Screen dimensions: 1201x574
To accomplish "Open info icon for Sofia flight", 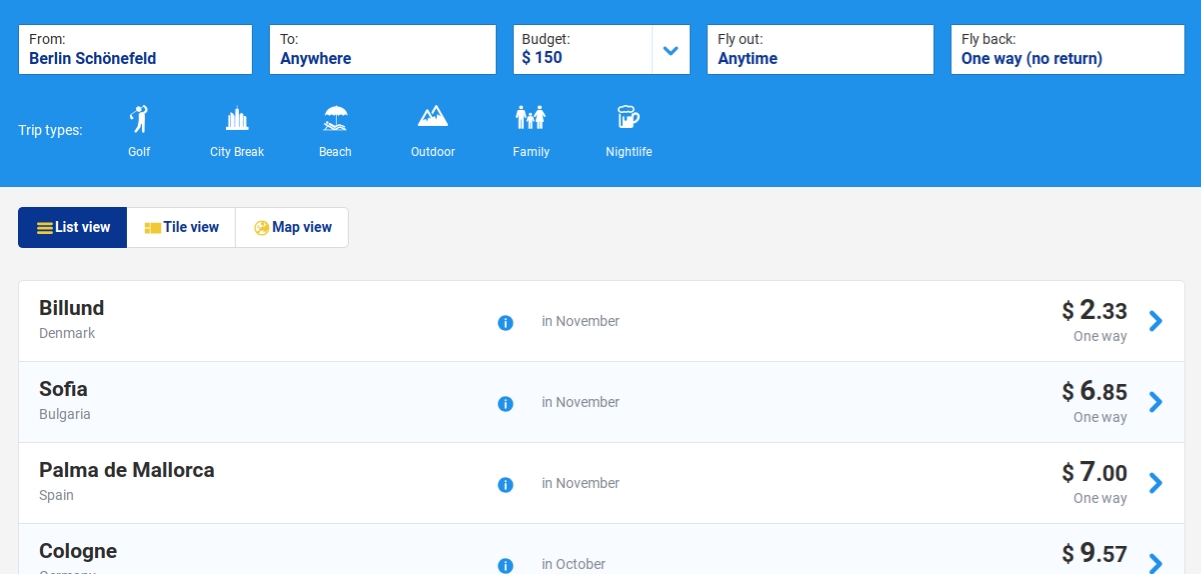I will [505, 404].
